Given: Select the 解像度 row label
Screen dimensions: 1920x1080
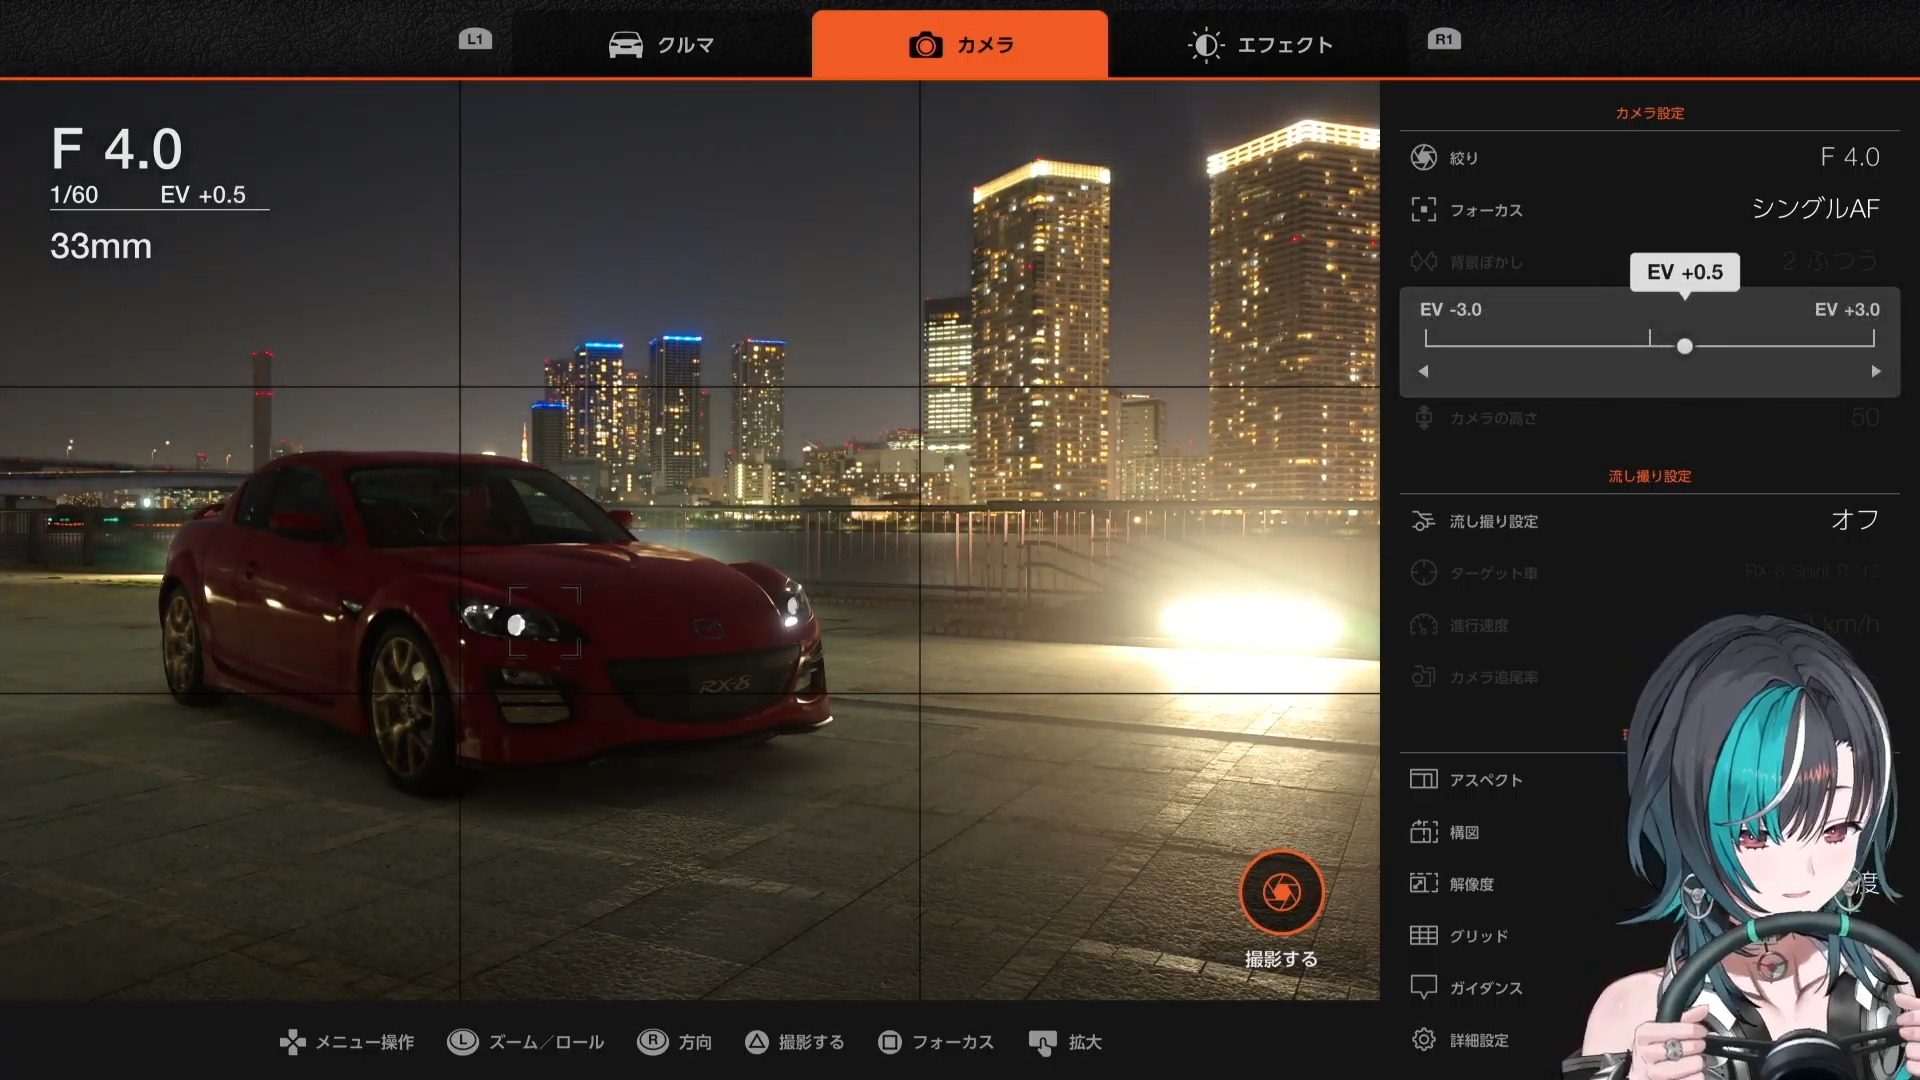Looking at the screenshot, I should click(x=1472, y=884).
